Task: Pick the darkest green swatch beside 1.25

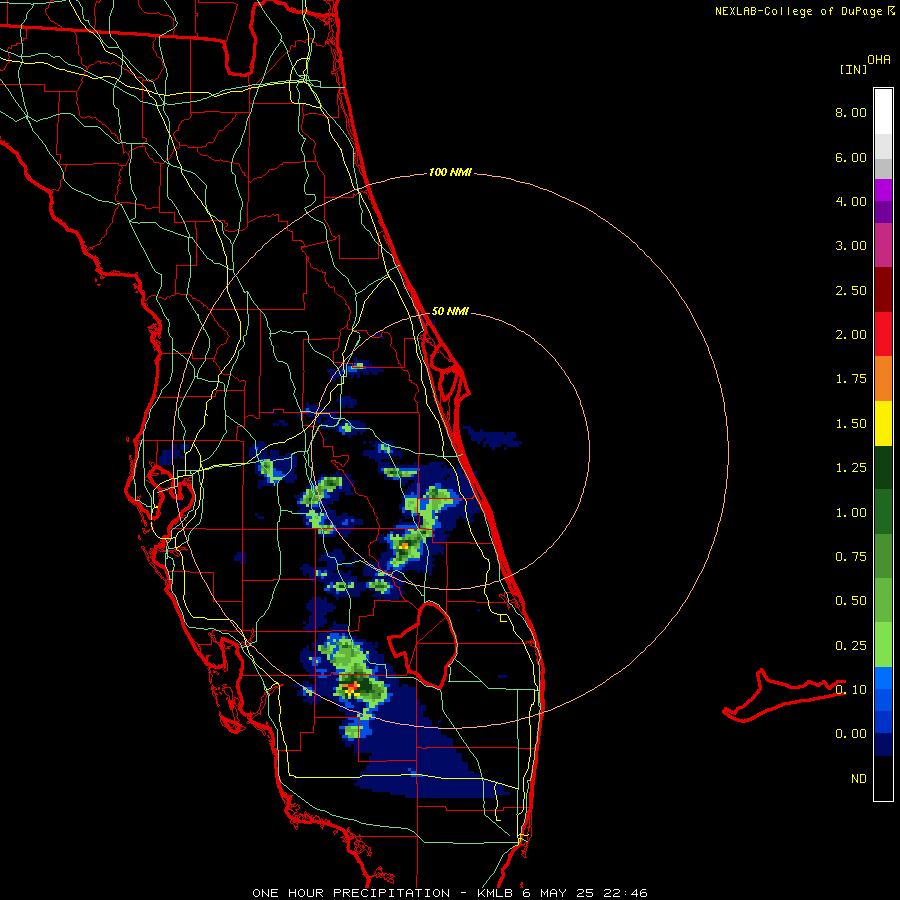Action: (883, 468)
